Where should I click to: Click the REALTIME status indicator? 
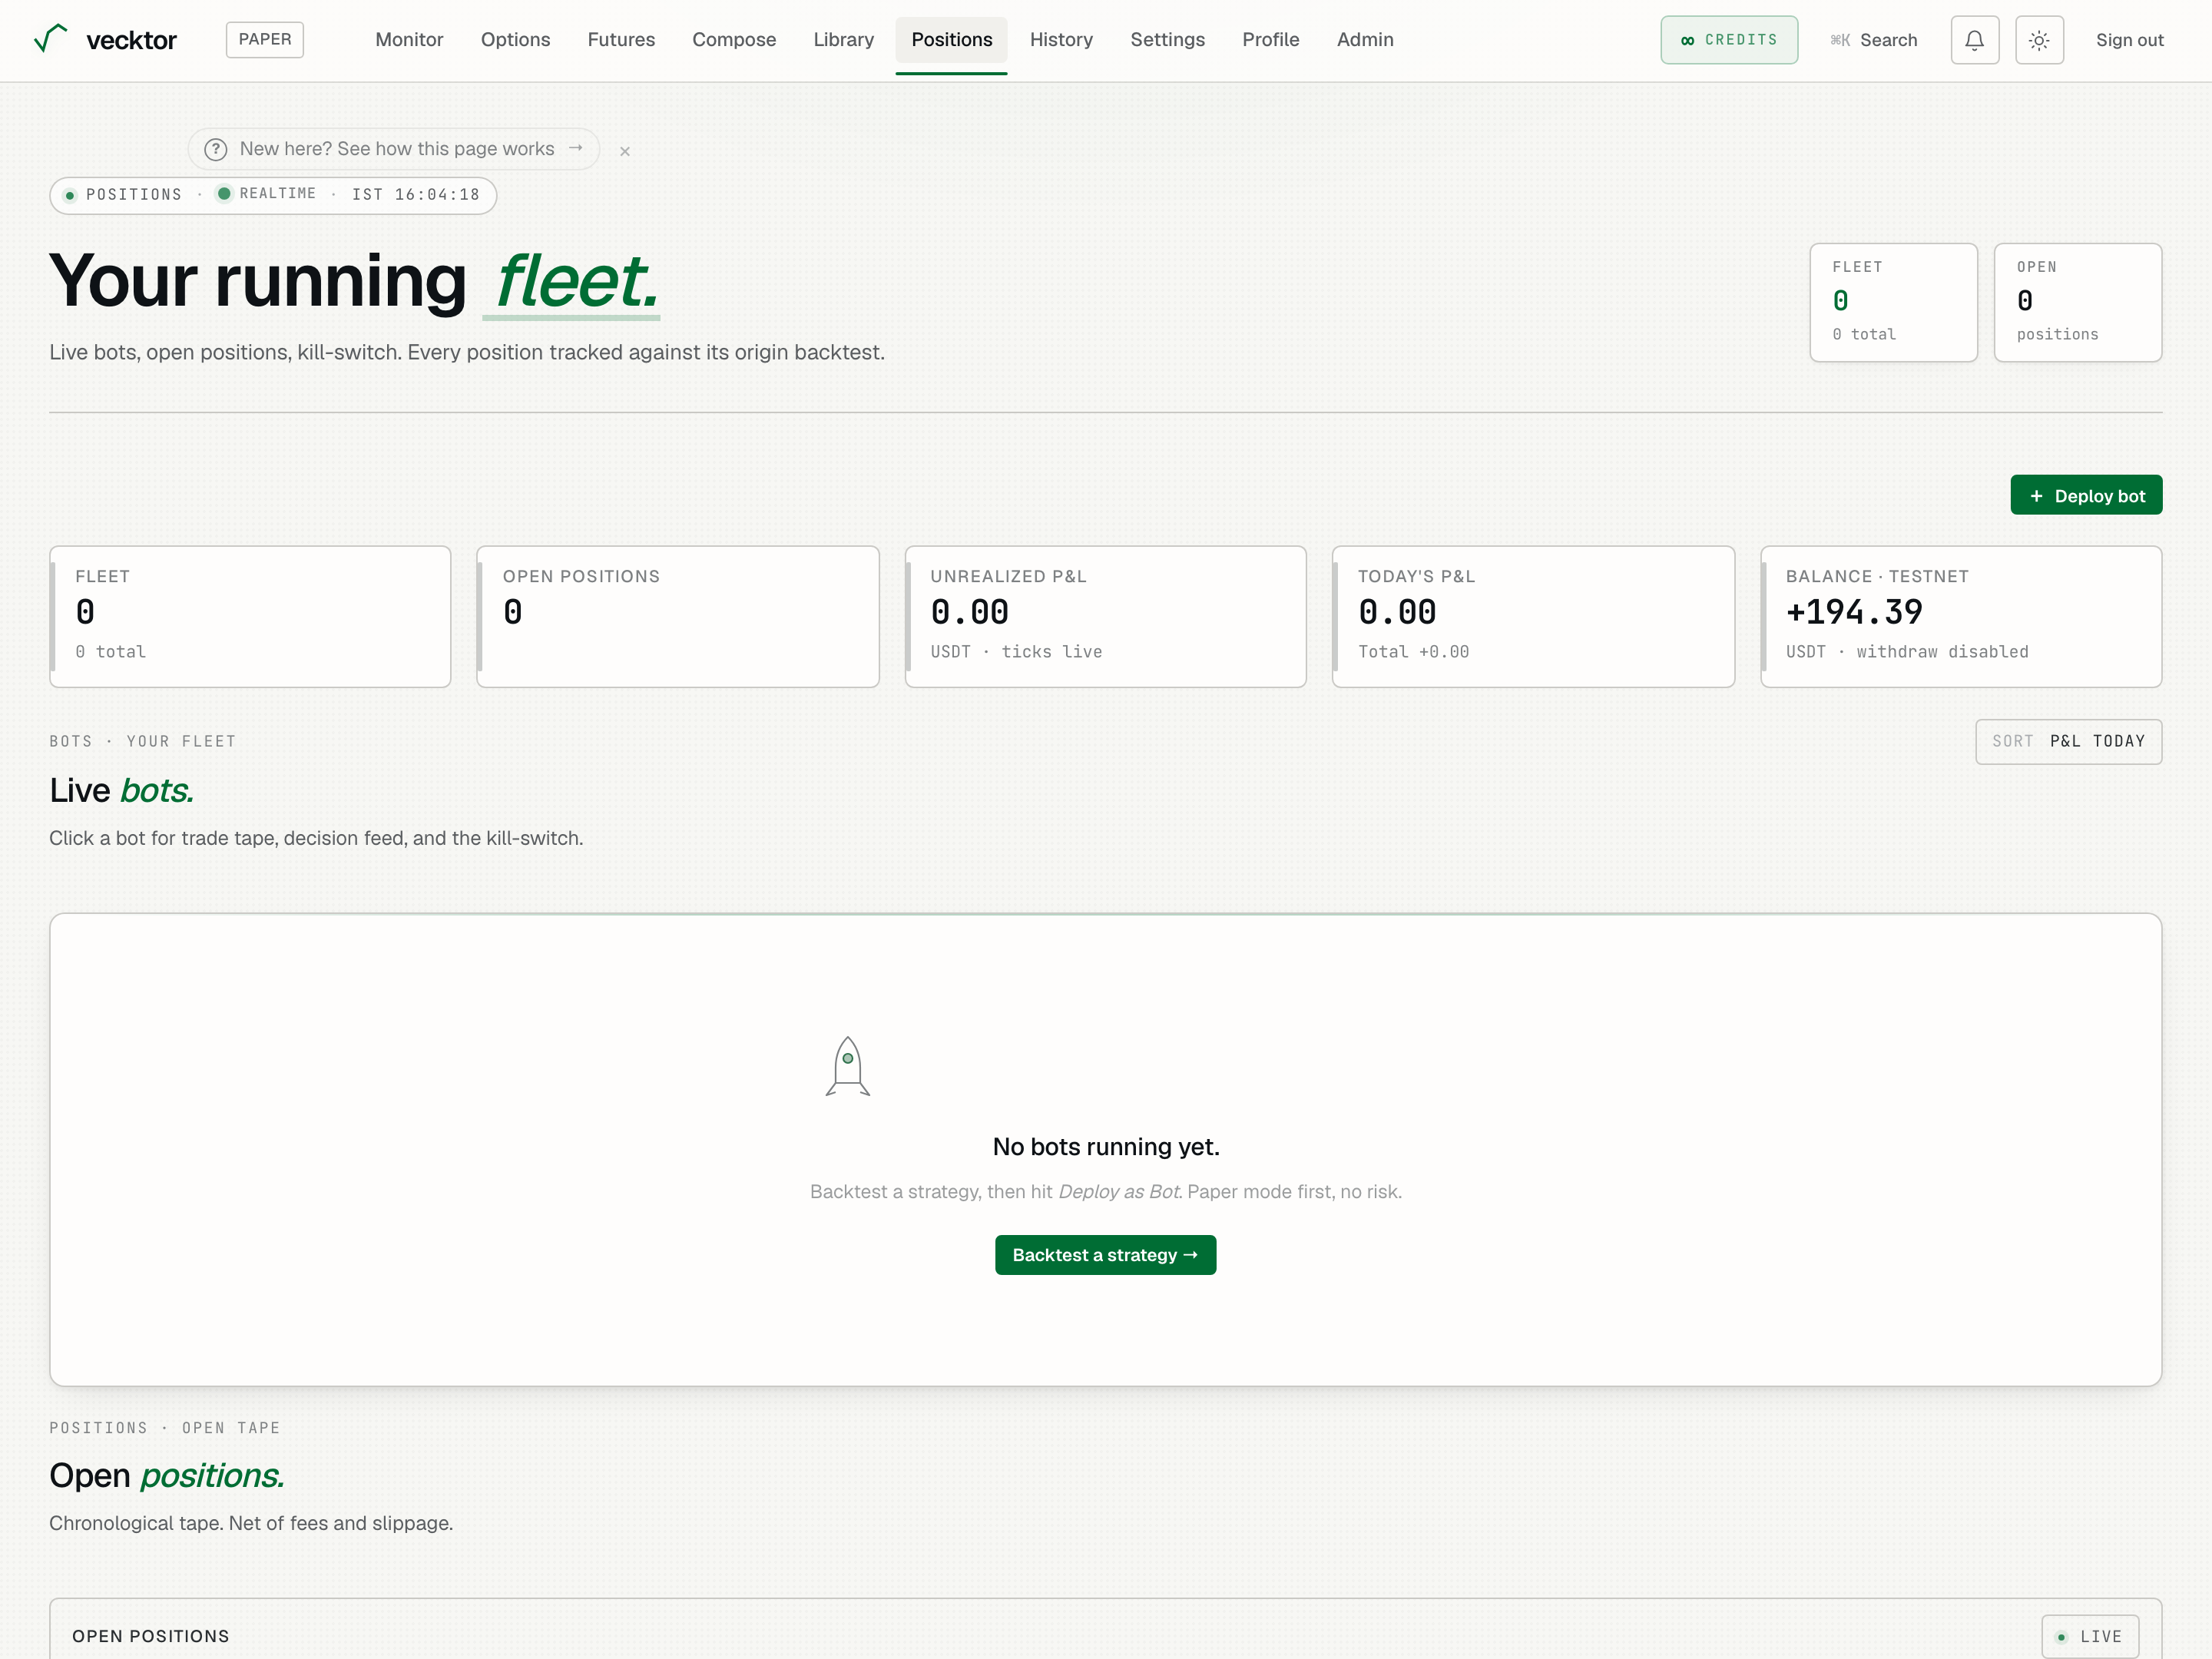click(x=267, y=193)
